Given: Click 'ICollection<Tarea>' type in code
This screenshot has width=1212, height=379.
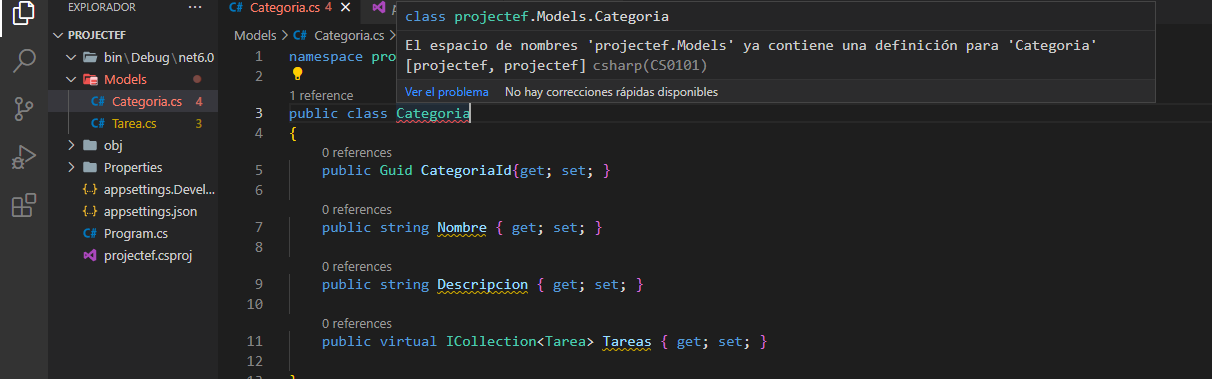Looking at the screenshot, I should tap(519, 342).
